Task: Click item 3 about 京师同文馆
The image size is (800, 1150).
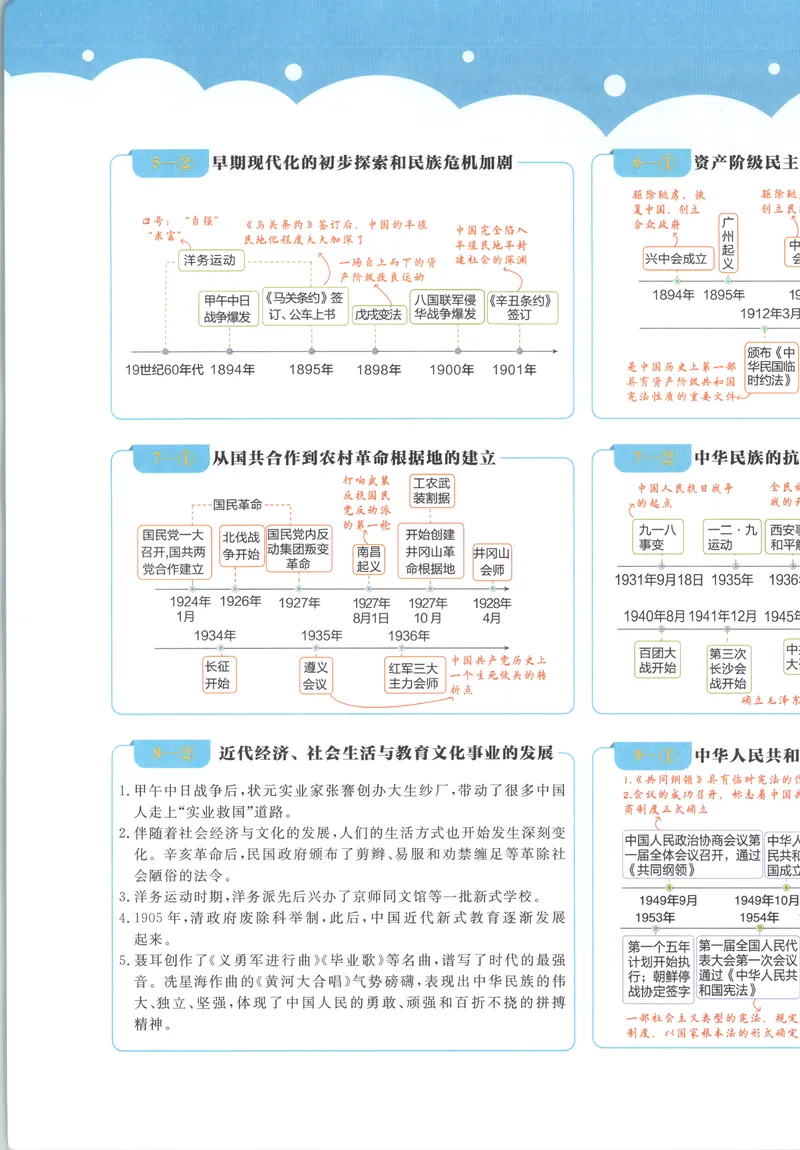Action: point(331,896)
